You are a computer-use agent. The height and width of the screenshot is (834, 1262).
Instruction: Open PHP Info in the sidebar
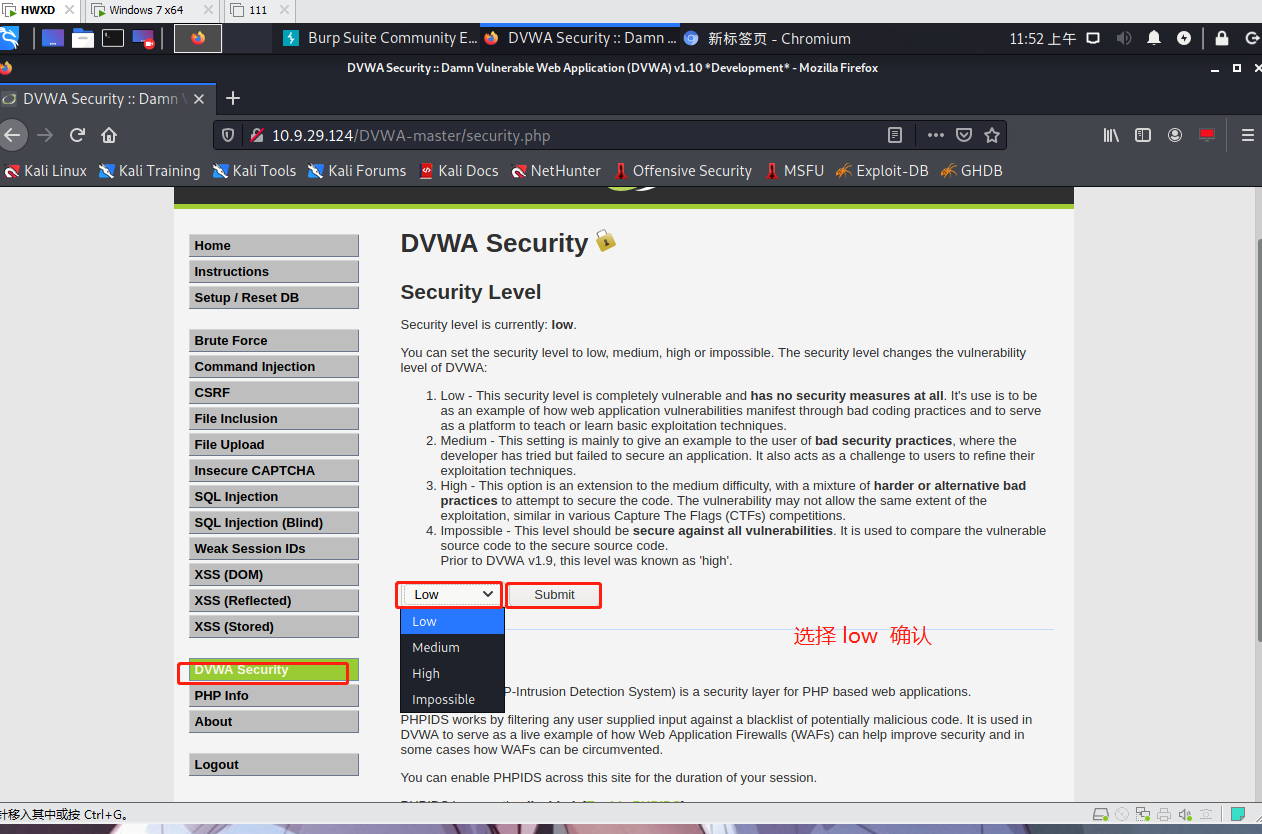[x=274, y=695]
